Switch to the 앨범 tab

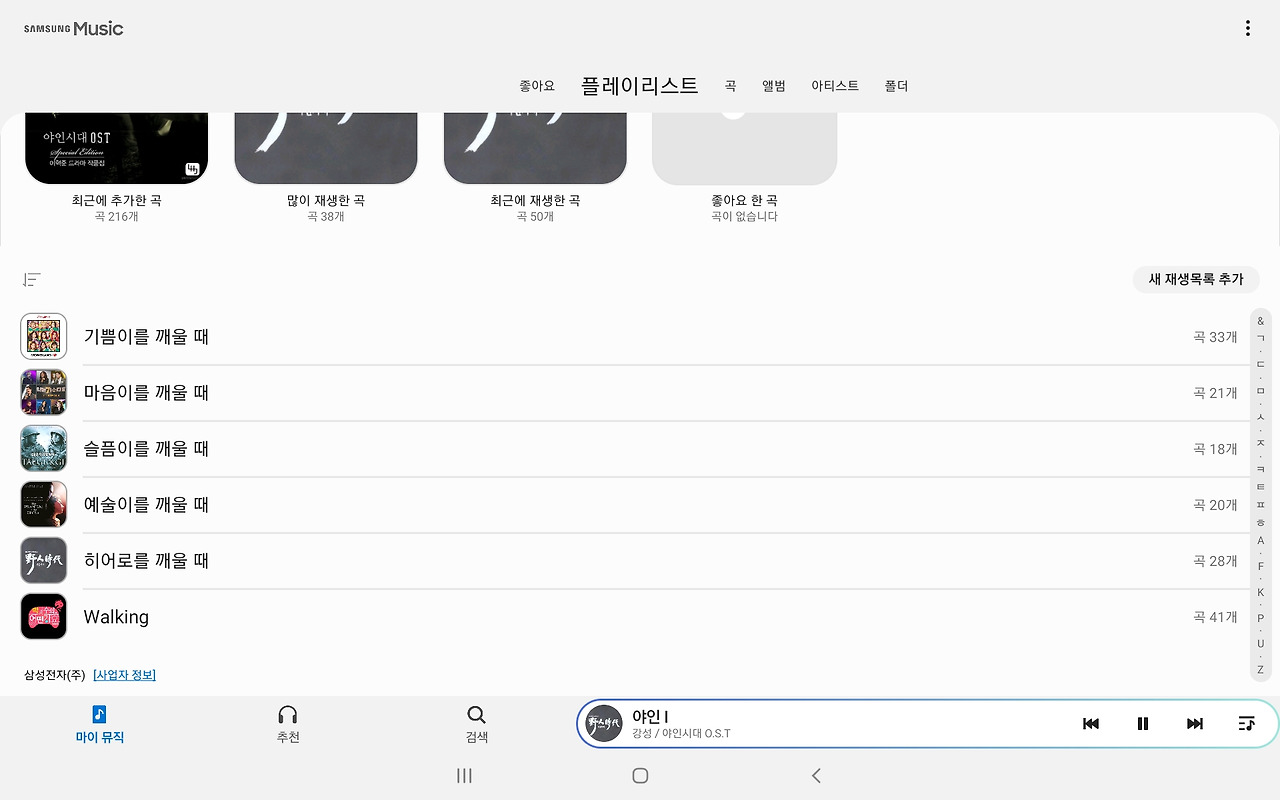pos(773,86)
